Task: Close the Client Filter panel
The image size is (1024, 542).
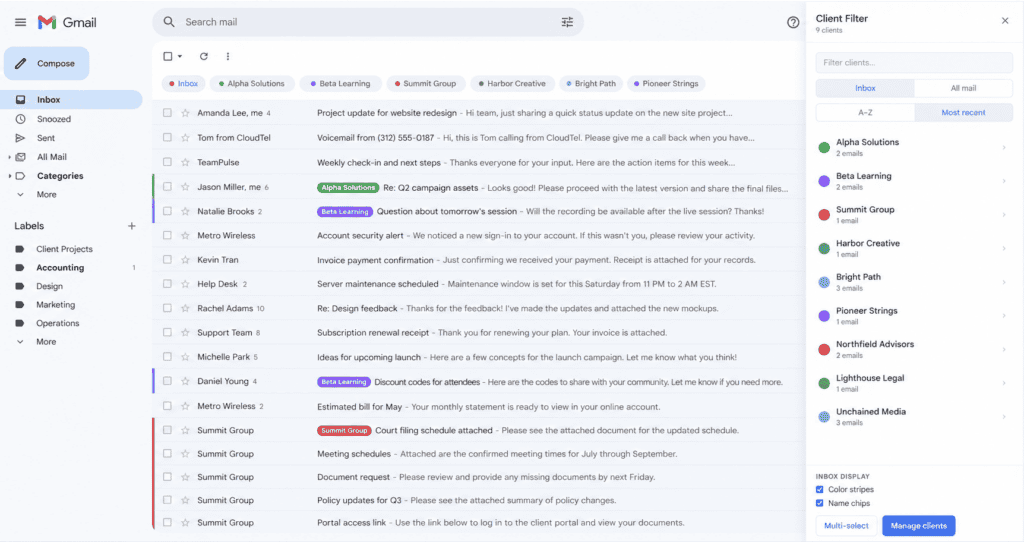Action: coord(1004,21)
